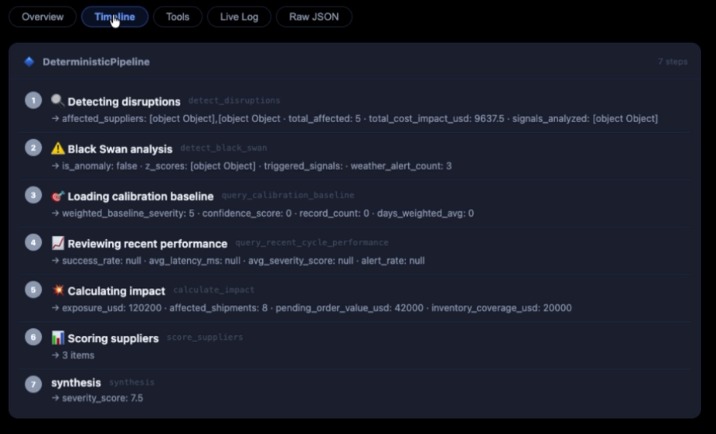View the Raw JSON tab
Screen dimensions: 716x434
coord(314,17)
